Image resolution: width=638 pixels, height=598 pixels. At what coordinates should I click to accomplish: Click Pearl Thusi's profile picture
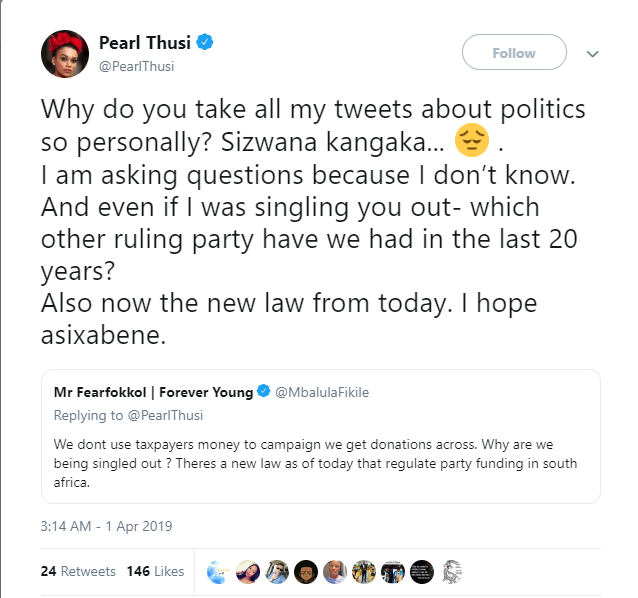[65, 53]
